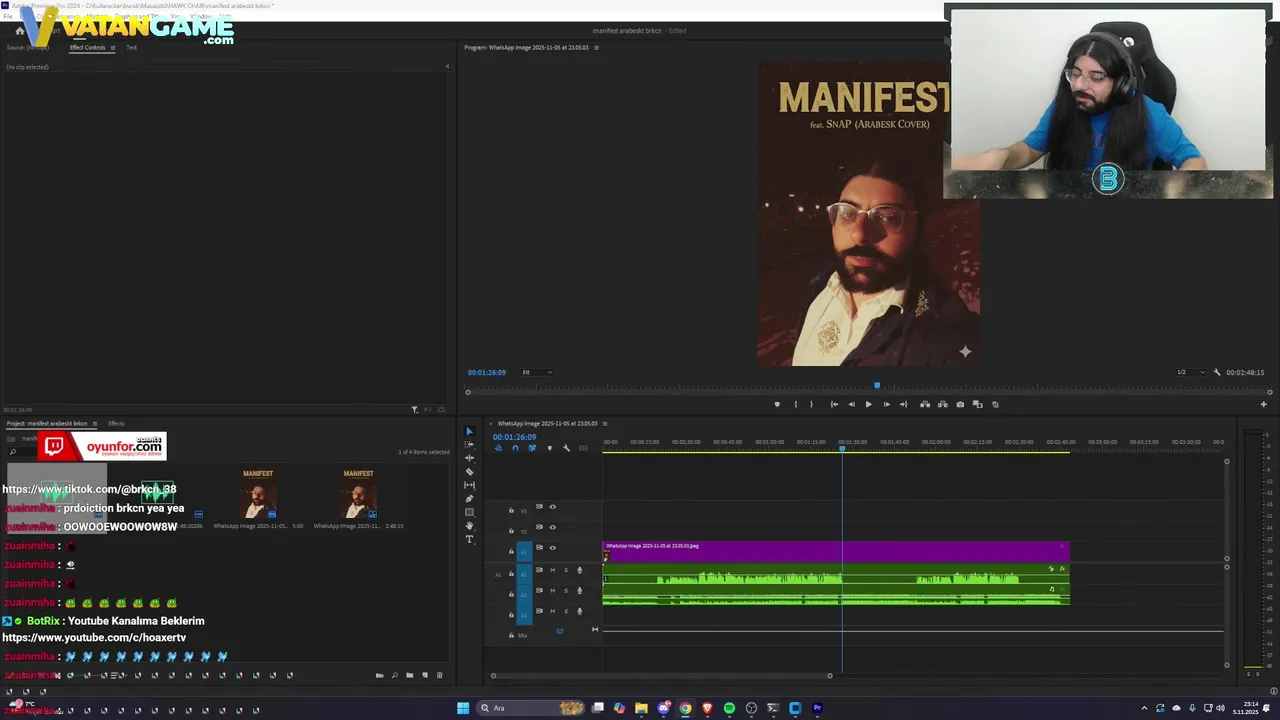Solo audio track A3
This screenshot has height=720, width=1280.
tap(565, 610)
